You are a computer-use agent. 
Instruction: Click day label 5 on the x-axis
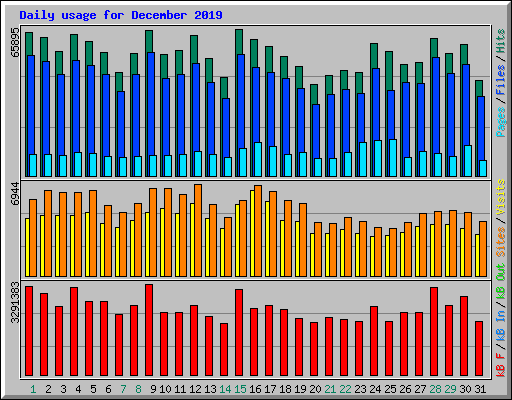pos(93,389)
